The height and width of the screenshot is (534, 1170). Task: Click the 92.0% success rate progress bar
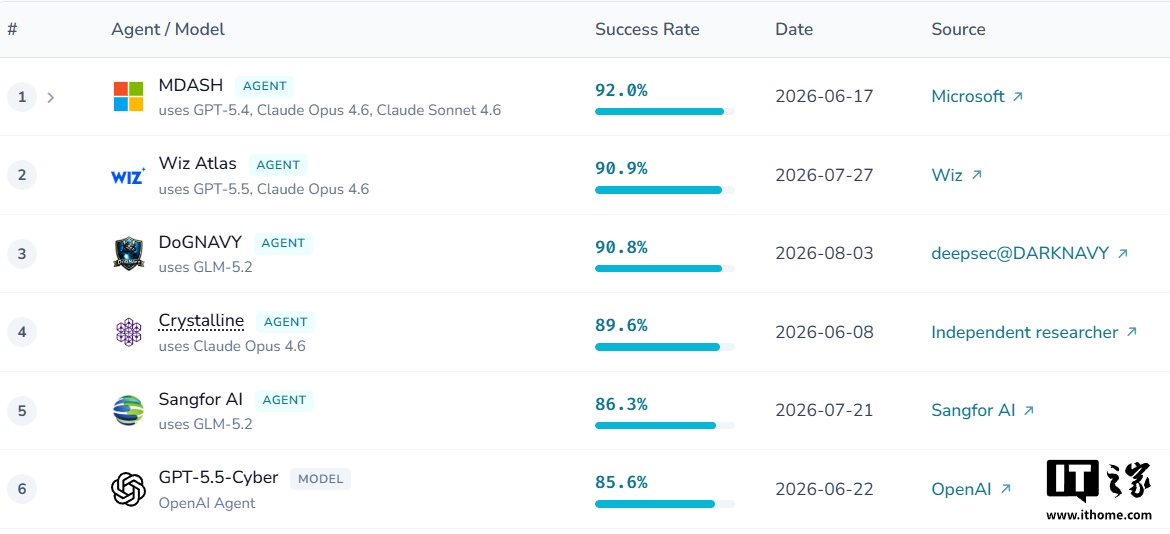[665, 111]
